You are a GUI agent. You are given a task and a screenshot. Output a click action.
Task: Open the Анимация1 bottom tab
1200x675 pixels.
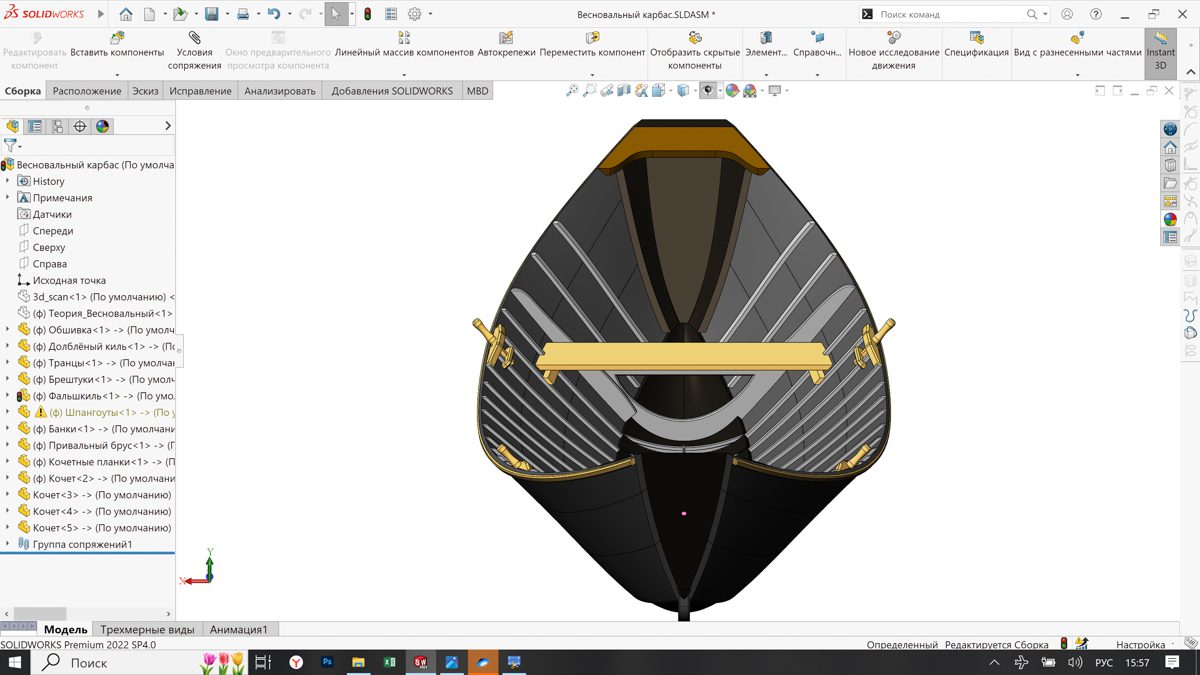click(x=238, y=630)
